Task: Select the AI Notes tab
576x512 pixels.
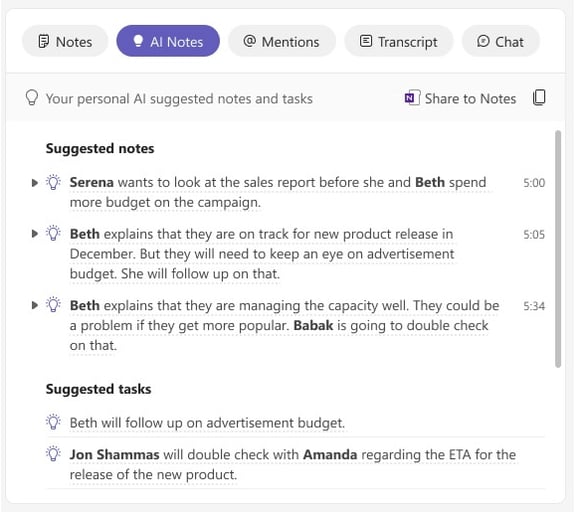Action: pos(168,41)
